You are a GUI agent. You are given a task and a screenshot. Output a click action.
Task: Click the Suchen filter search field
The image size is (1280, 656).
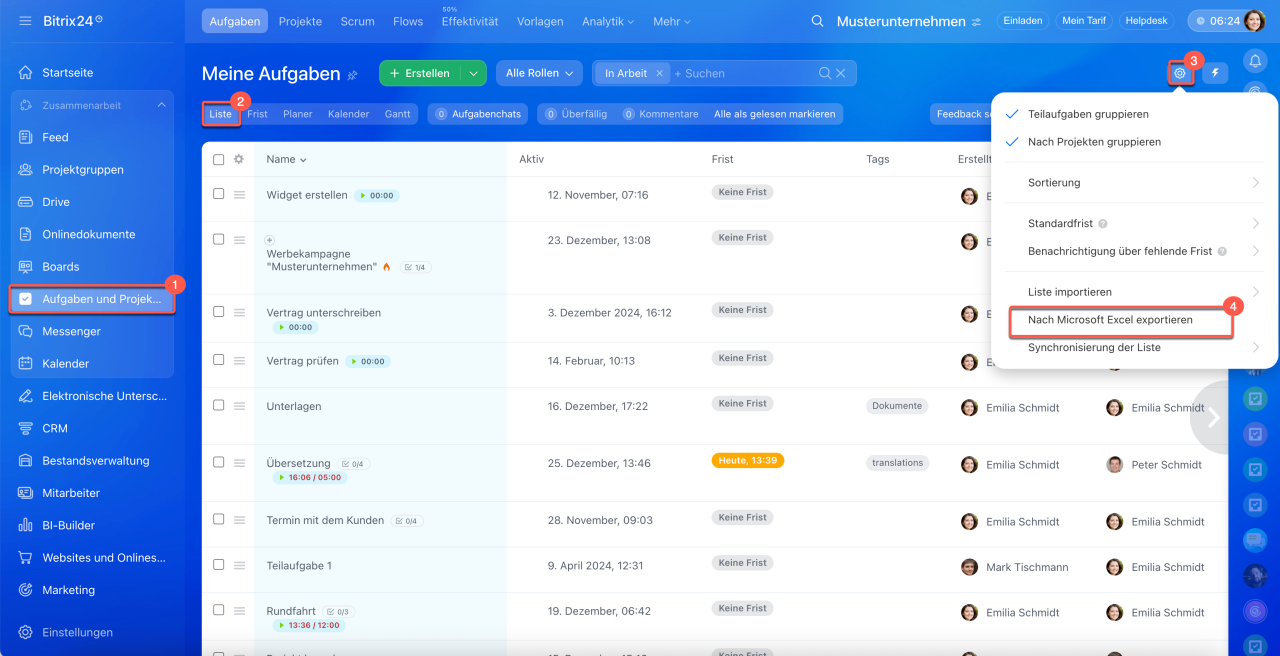coord(740,73)
